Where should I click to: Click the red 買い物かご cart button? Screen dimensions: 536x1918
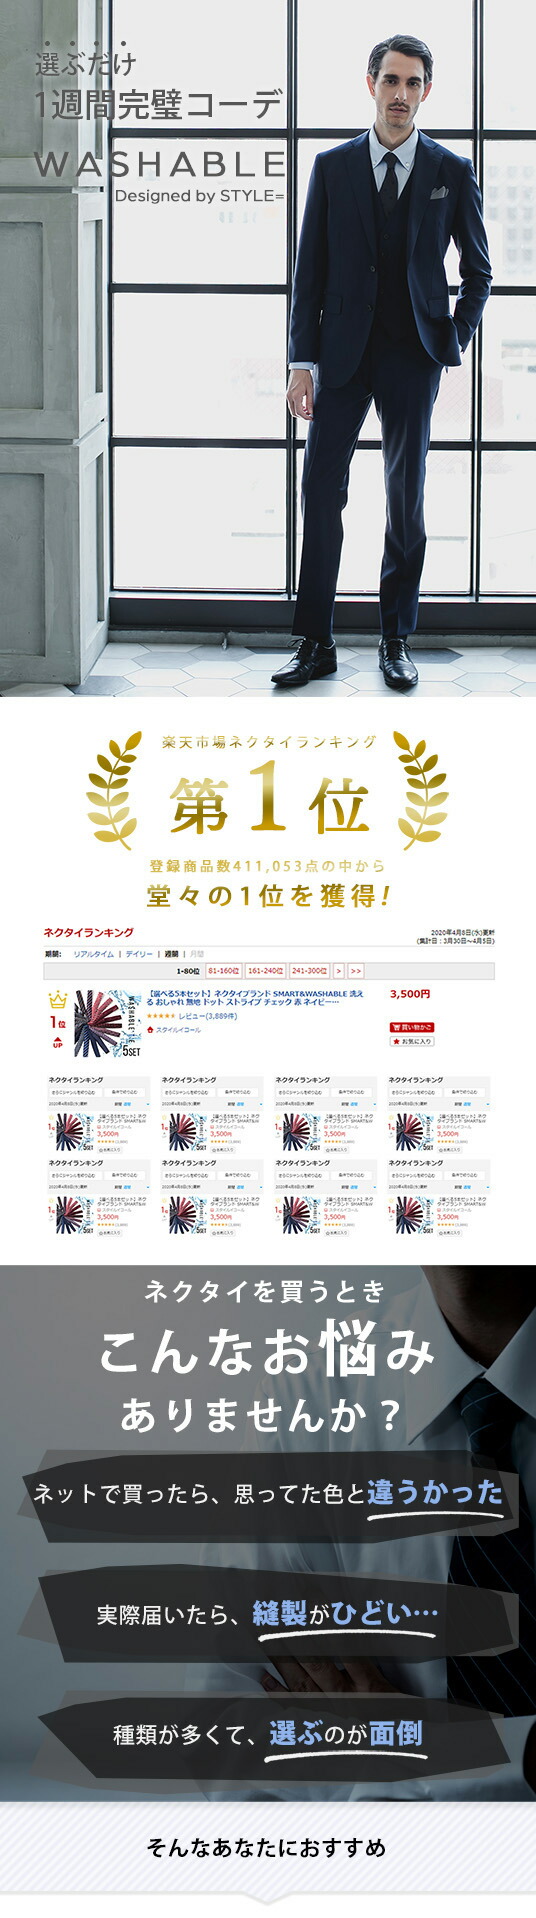pyautogui.click(x=411, y=1027)
